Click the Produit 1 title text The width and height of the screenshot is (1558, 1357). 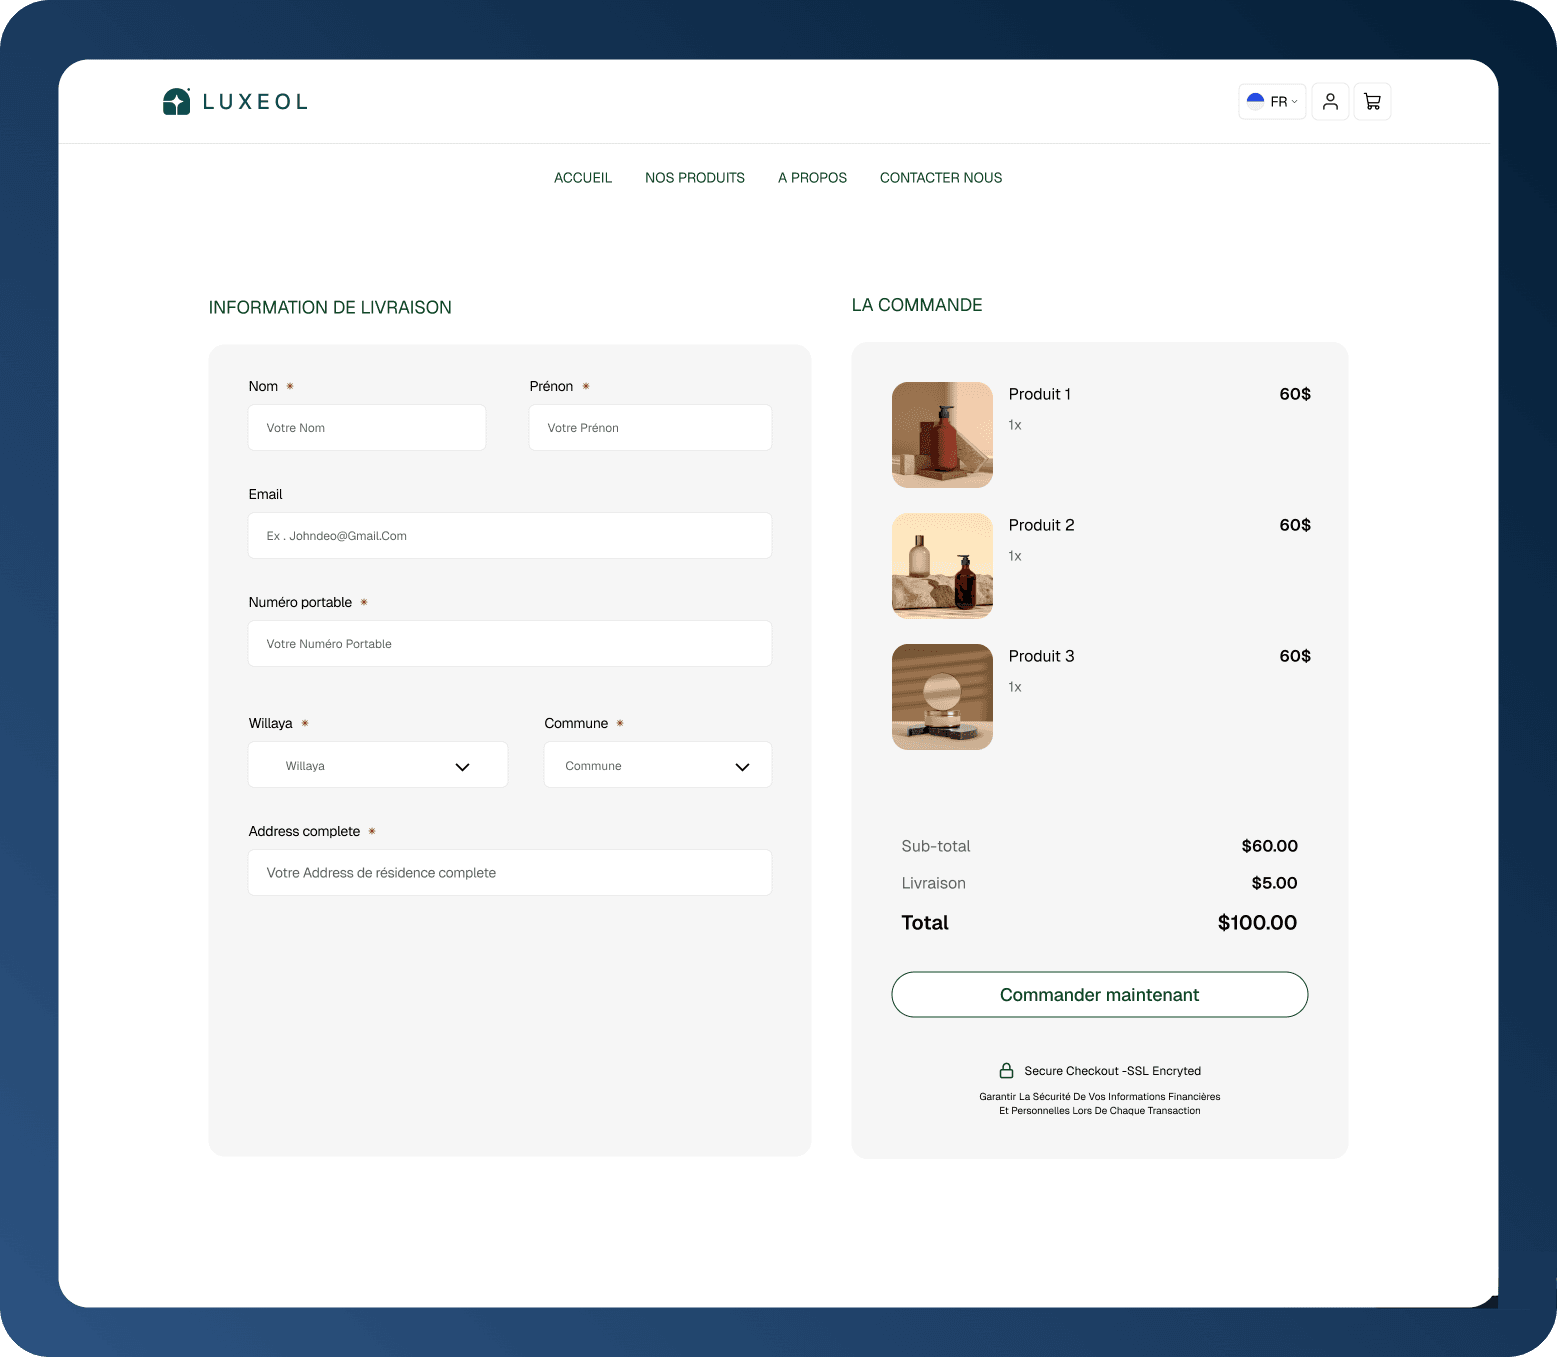(1040, 394)
